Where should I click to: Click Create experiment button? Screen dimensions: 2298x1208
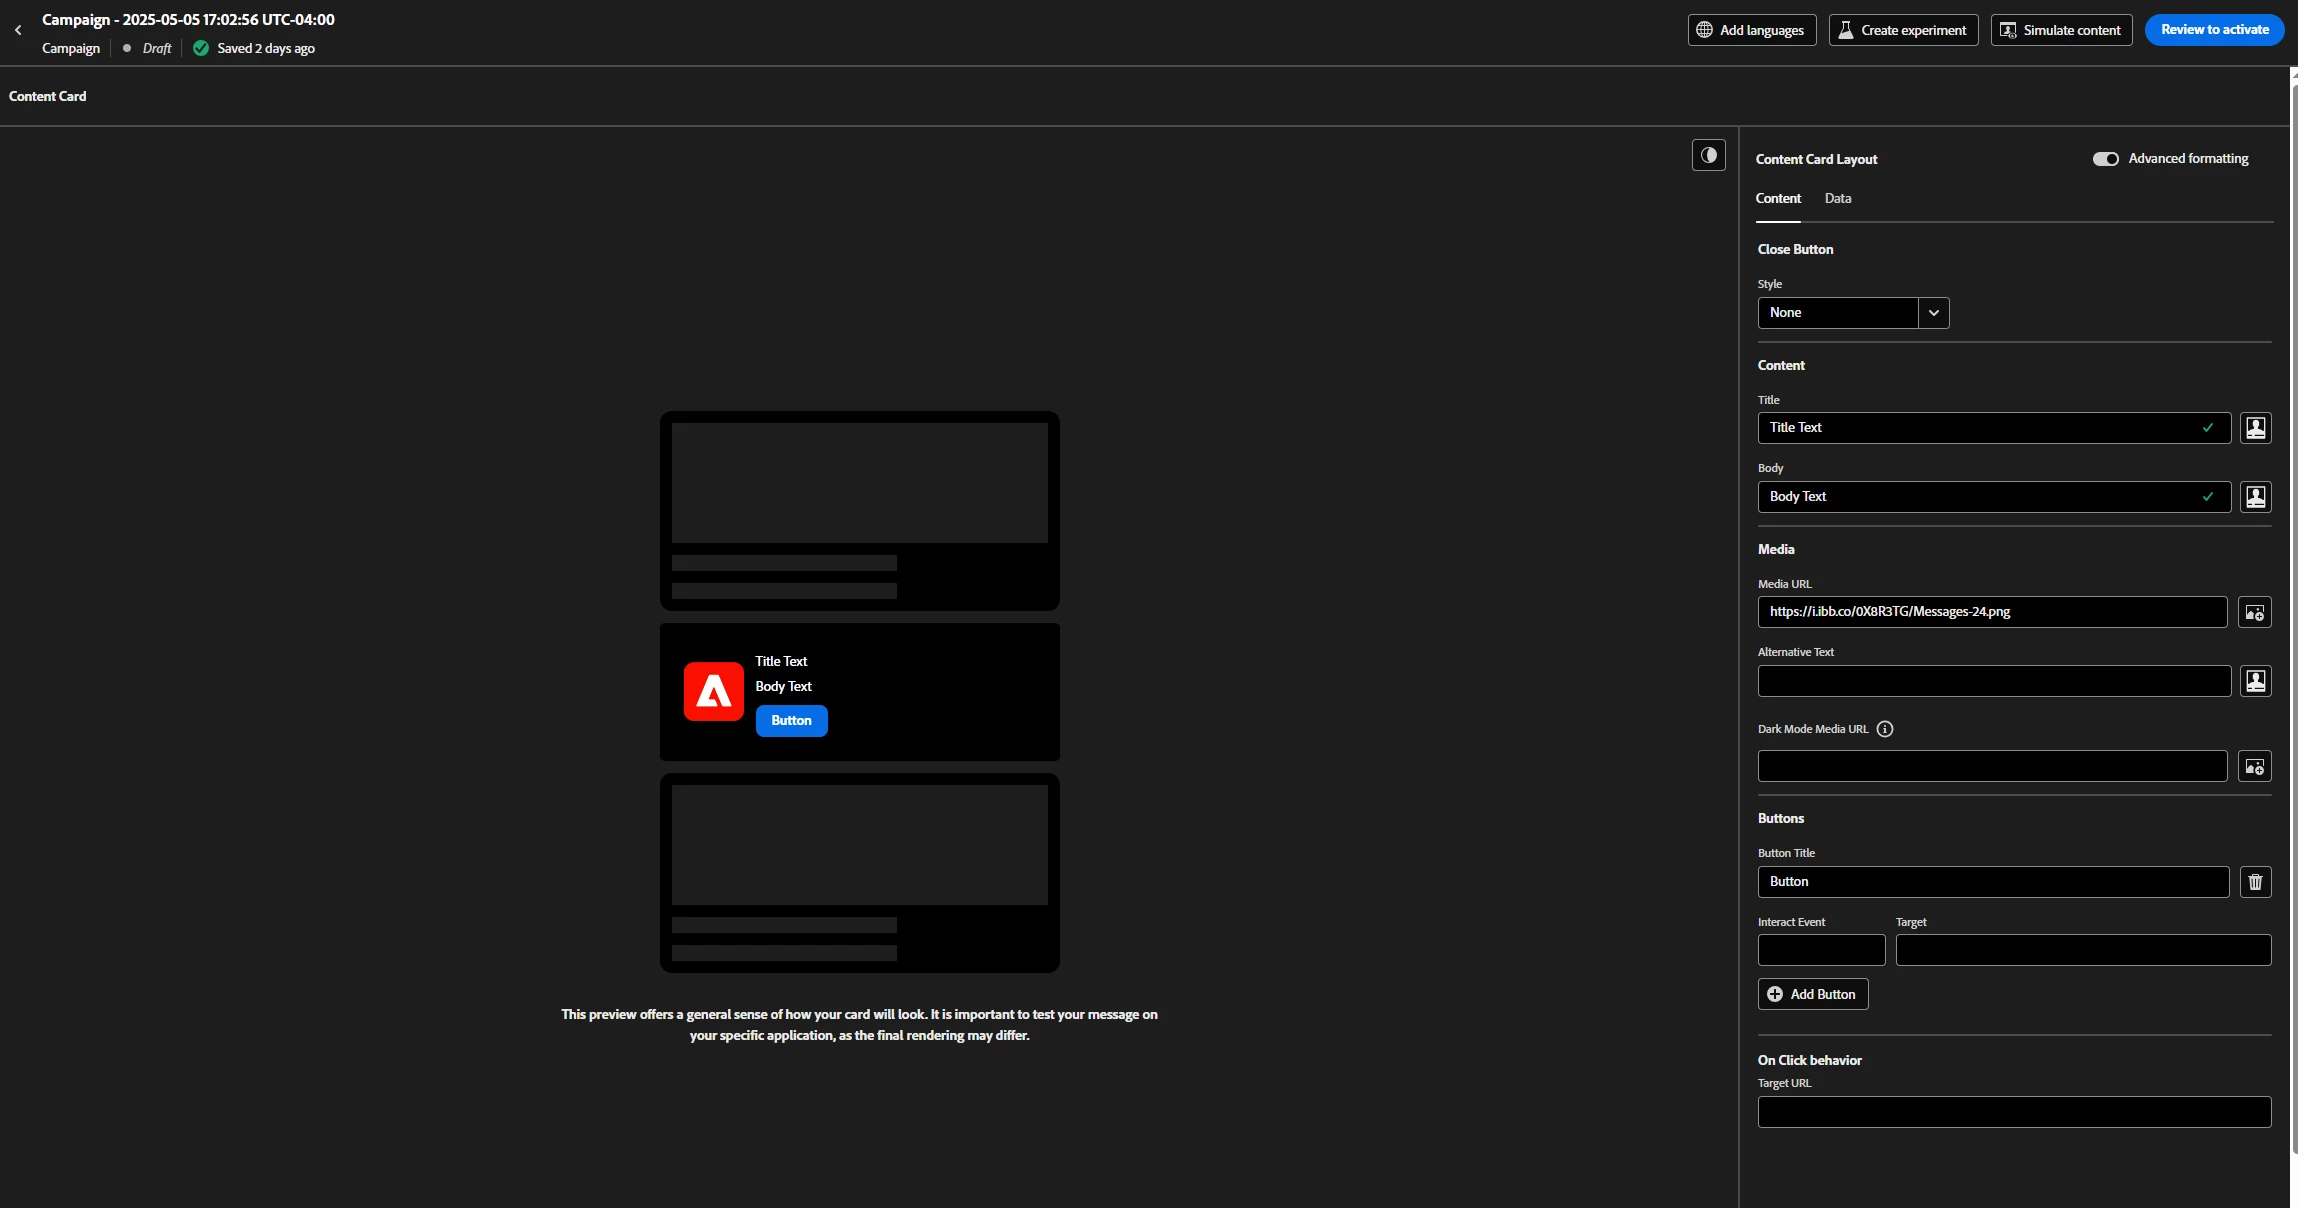1902,30
